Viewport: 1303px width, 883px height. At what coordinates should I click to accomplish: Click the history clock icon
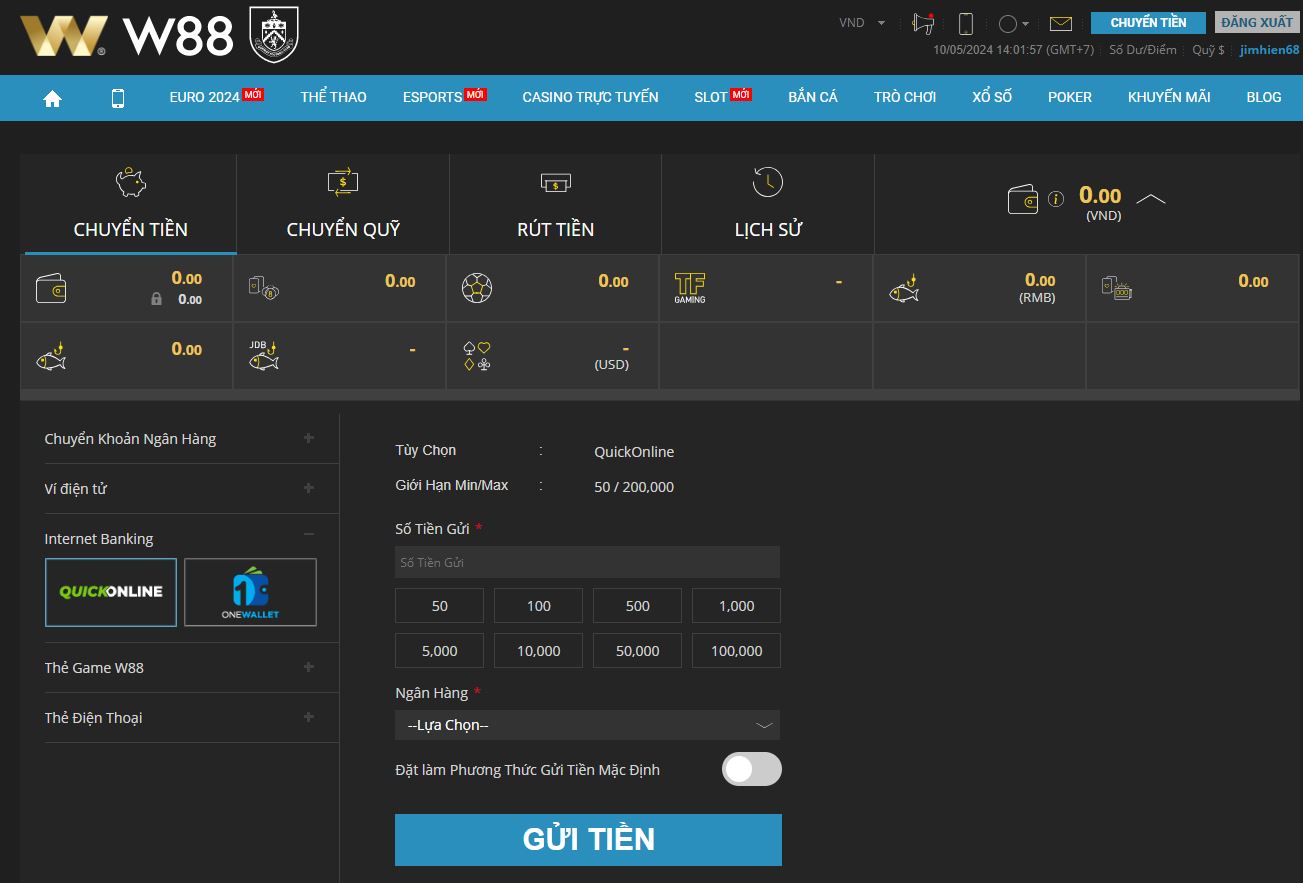tap(767, 181)
